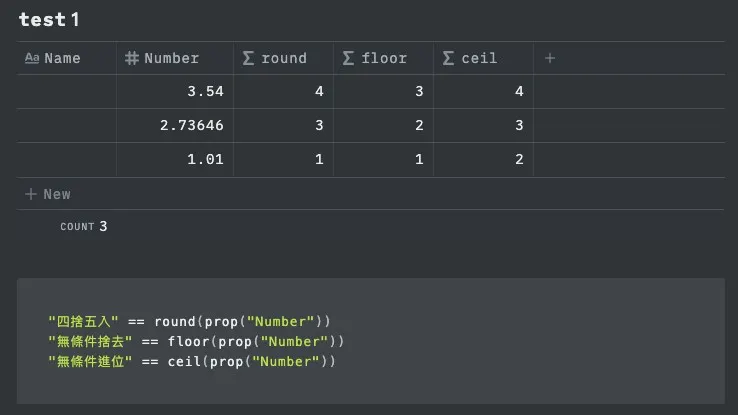Screen dimensions: 738x415
Task: Open the ceil column header menu
Action: [x=478, y=58]
